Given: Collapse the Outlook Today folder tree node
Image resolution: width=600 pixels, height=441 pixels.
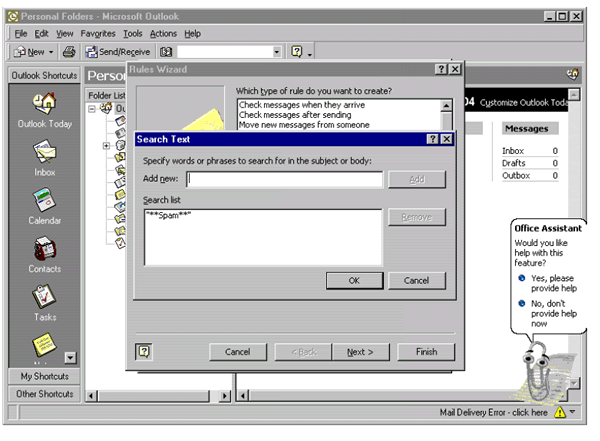Looking at the screenshot, I should [x=92, y=109].
